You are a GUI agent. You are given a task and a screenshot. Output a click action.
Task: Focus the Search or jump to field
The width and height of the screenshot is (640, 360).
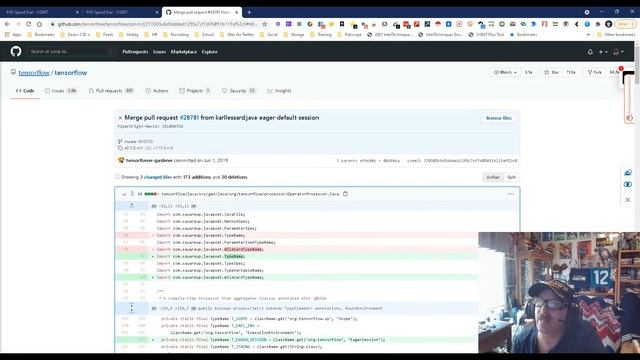click(x=73, y=52)
